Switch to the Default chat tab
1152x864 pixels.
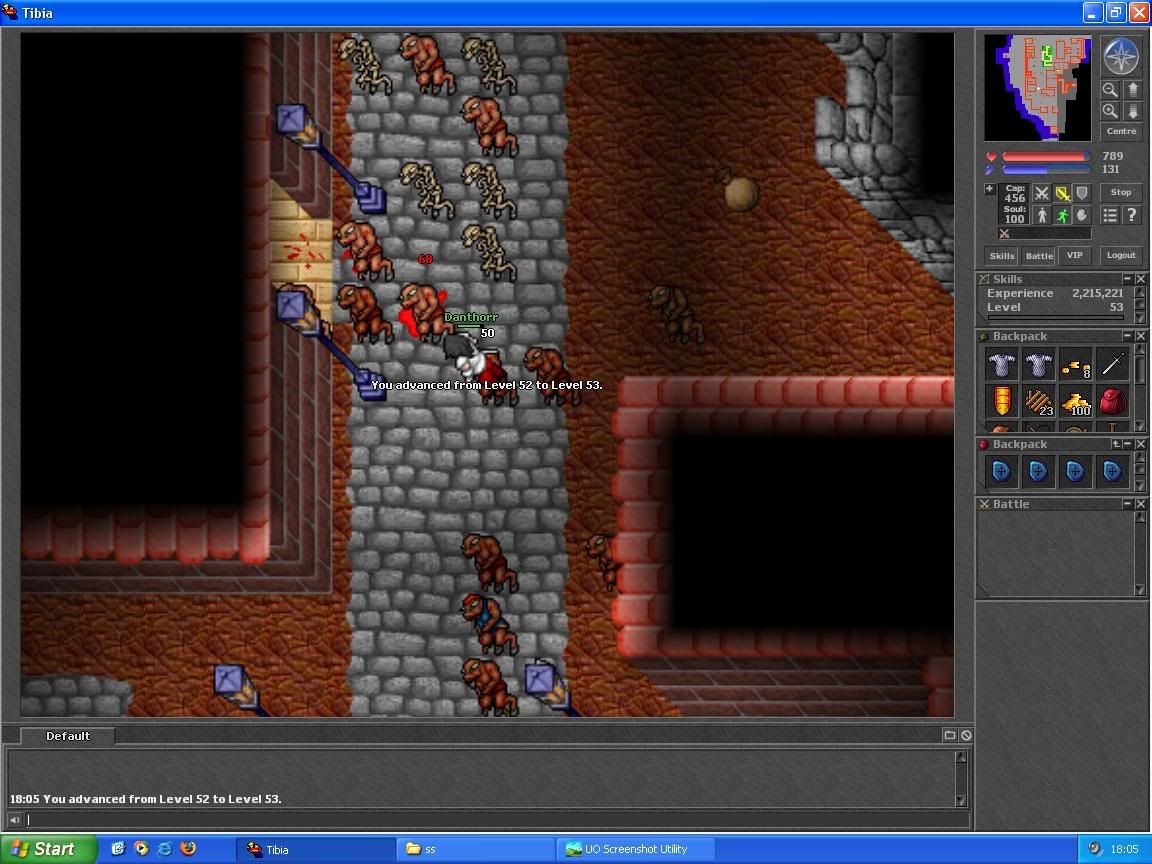click(68, 736)
